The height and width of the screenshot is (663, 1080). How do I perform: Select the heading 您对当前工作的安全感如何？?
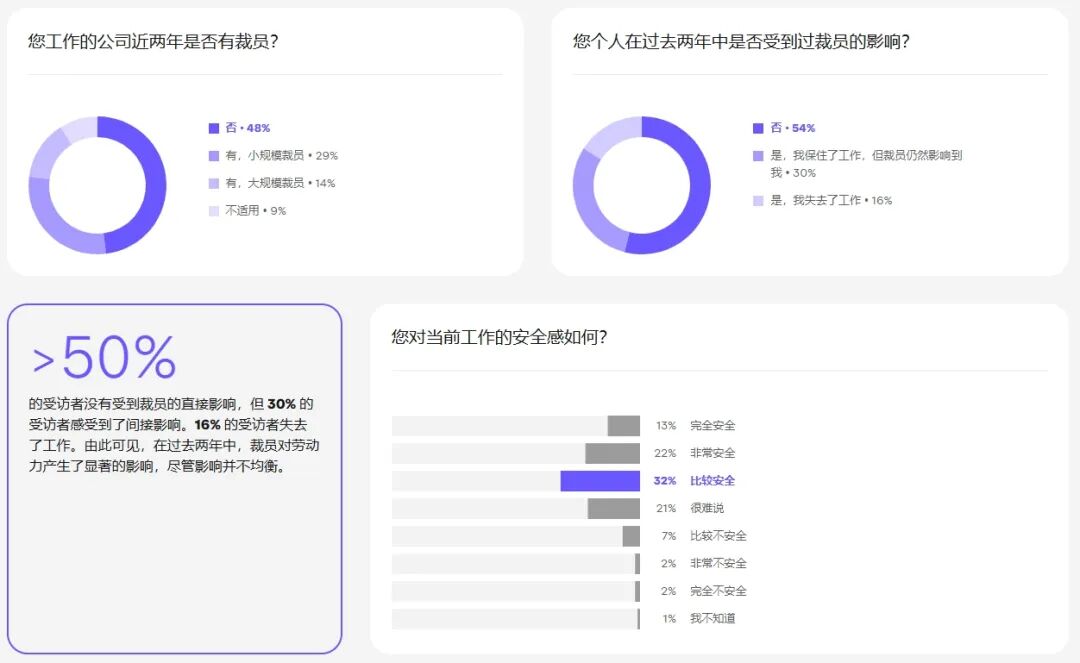pos(499,337)
